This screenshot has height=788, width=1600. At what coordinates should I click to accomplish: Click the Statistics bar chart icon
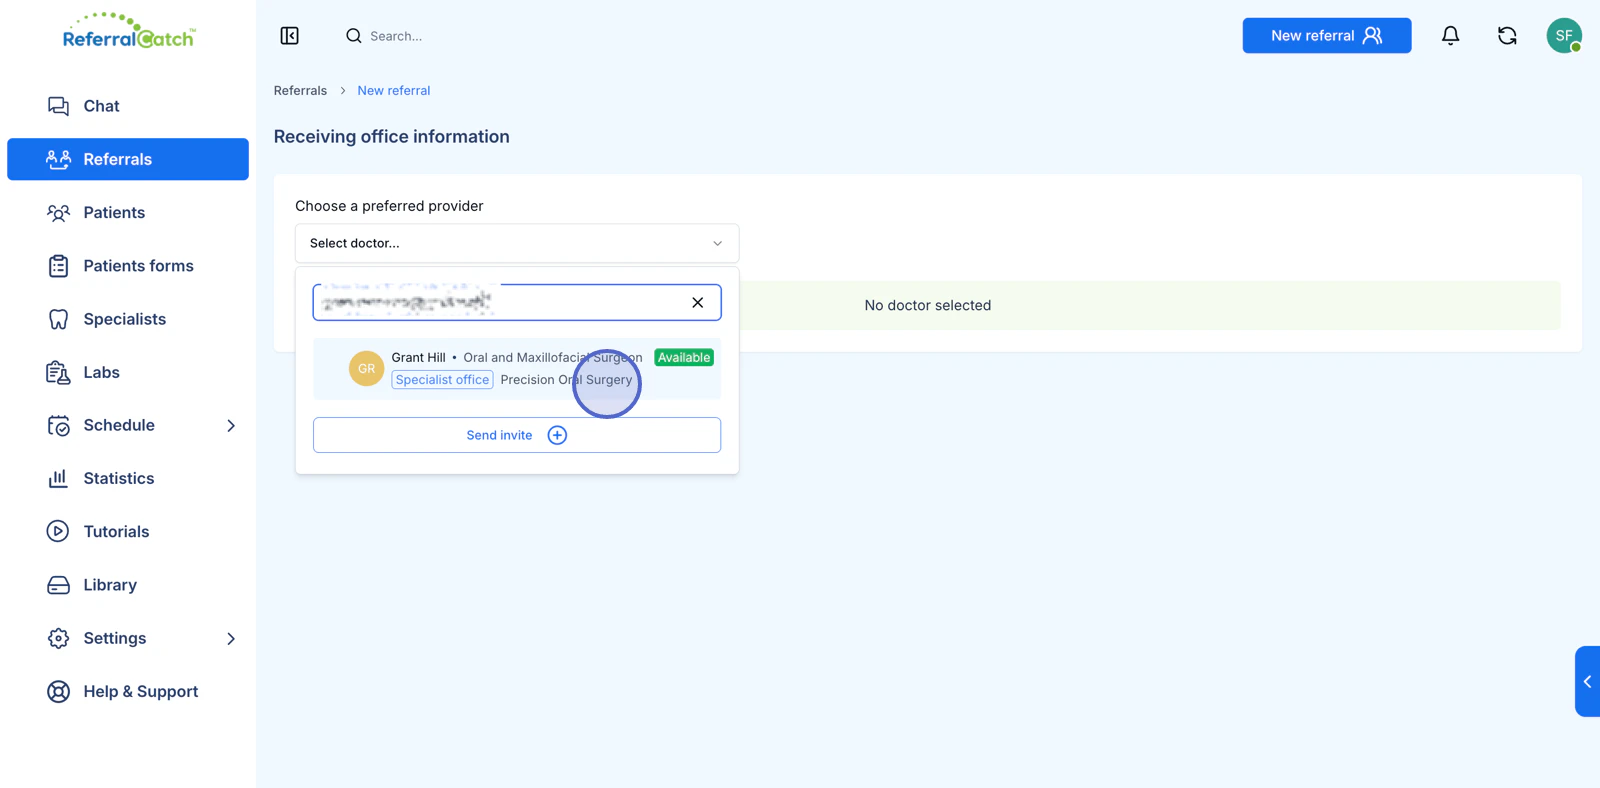point(58,478)
